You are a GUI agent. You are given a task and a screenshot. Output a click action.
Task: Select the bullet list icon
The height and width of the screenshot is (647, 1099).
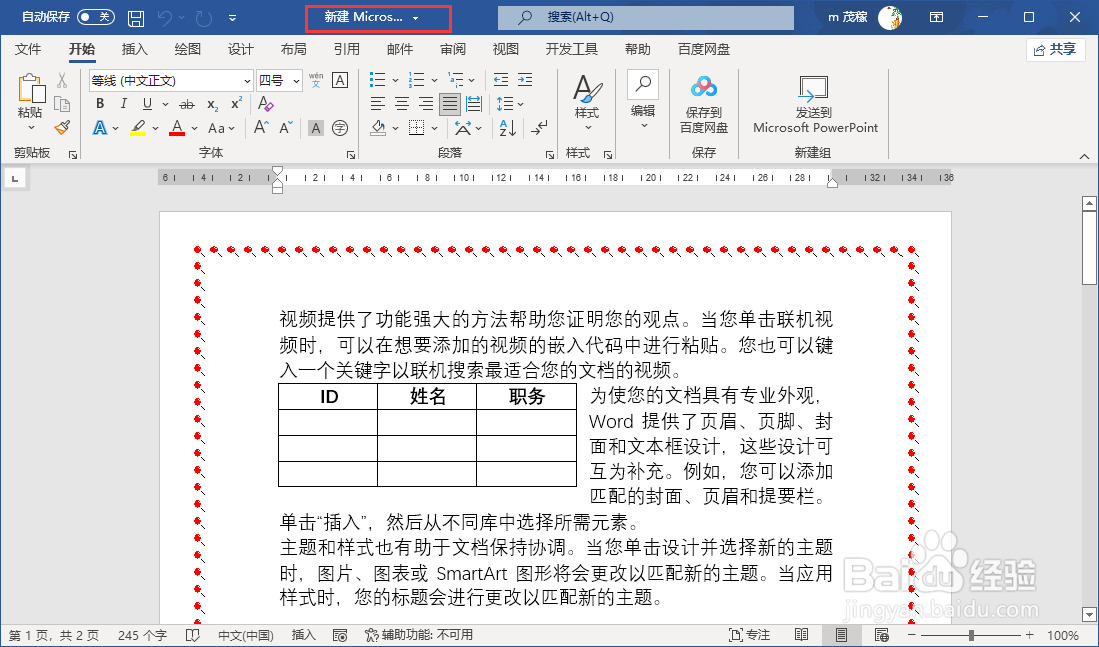point(378,79)
